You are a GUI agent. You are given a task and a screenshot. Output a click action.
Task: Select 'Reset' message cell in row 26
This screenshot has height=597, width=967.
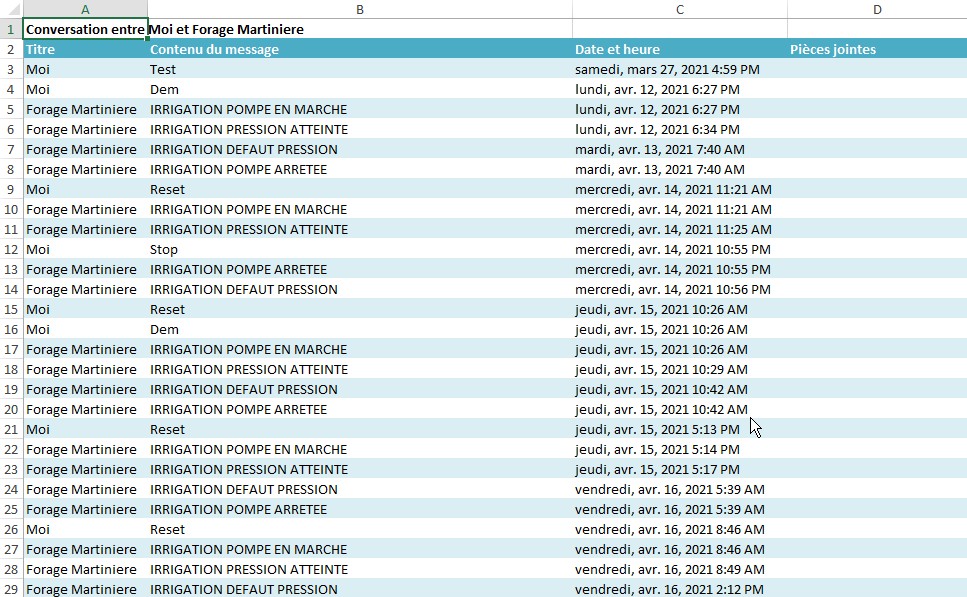coord(360,529)
